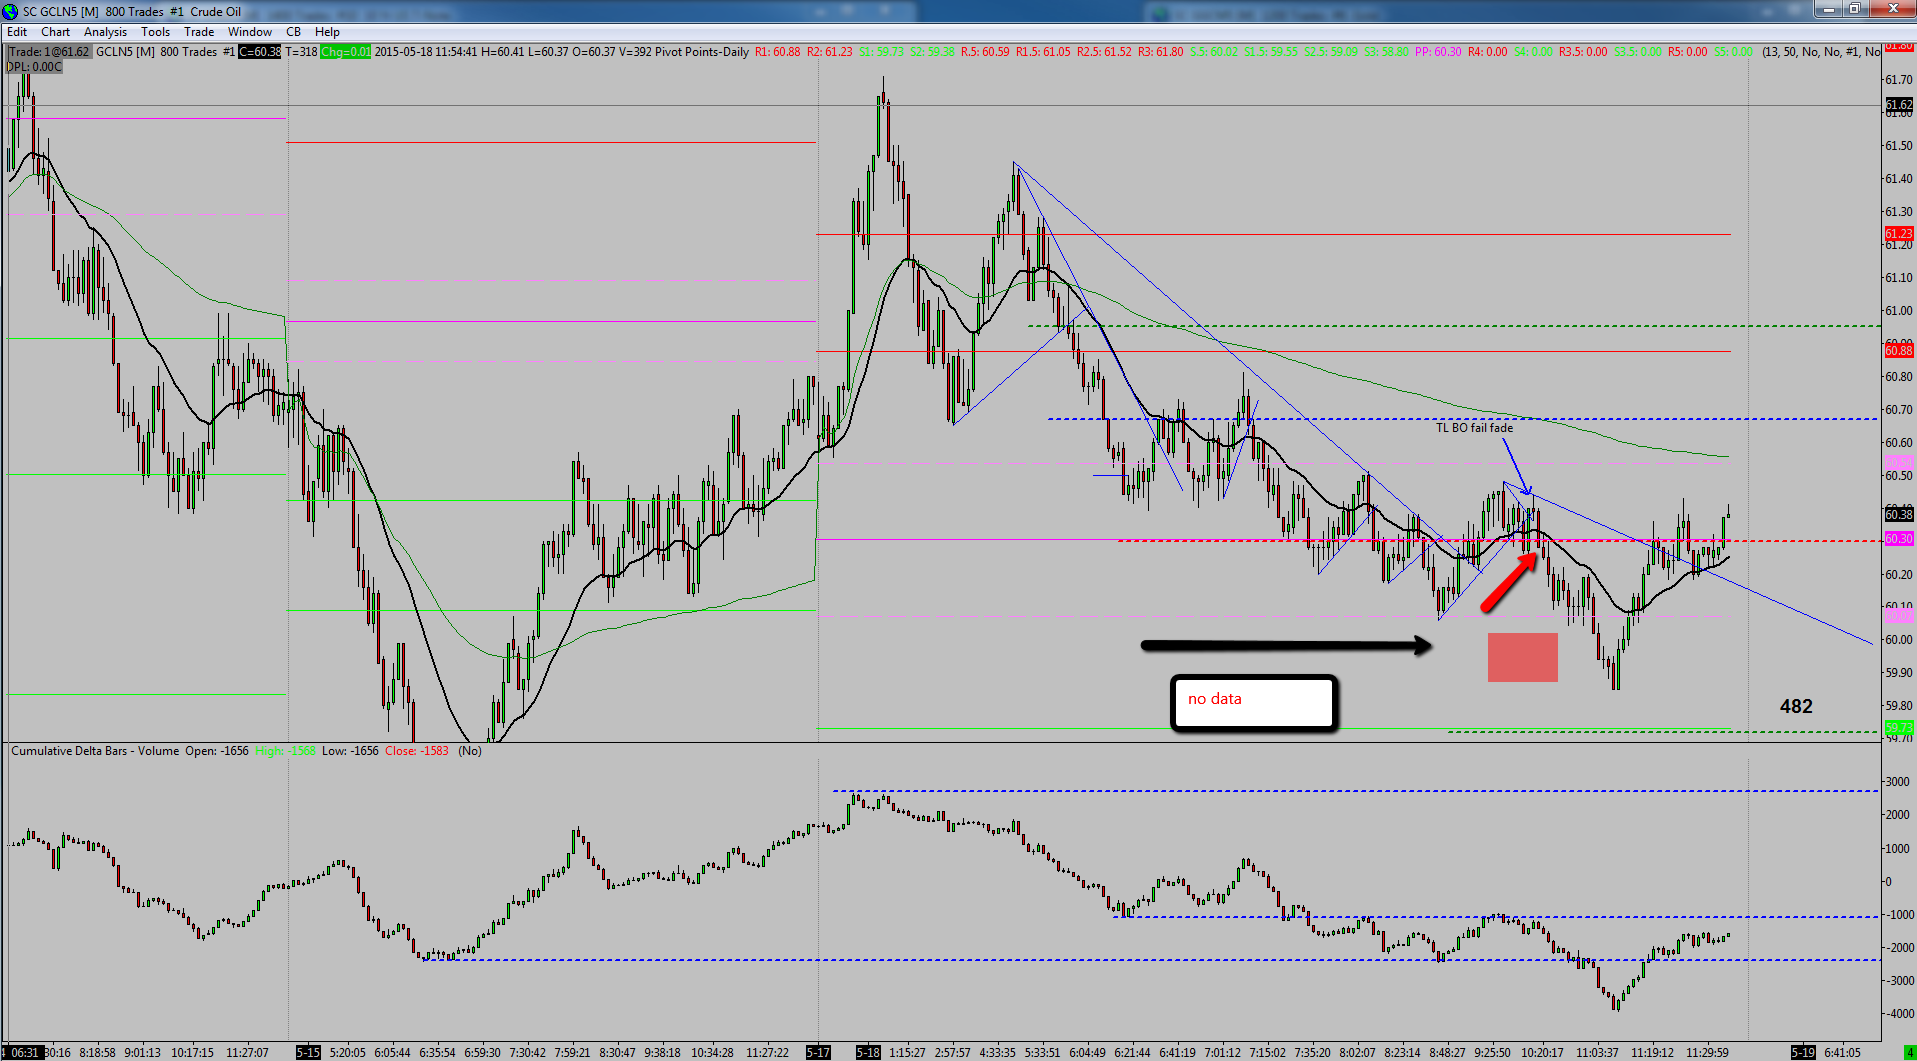
Task: Click the 'R2: 61.23' pivot value
Action: [830, 52]
